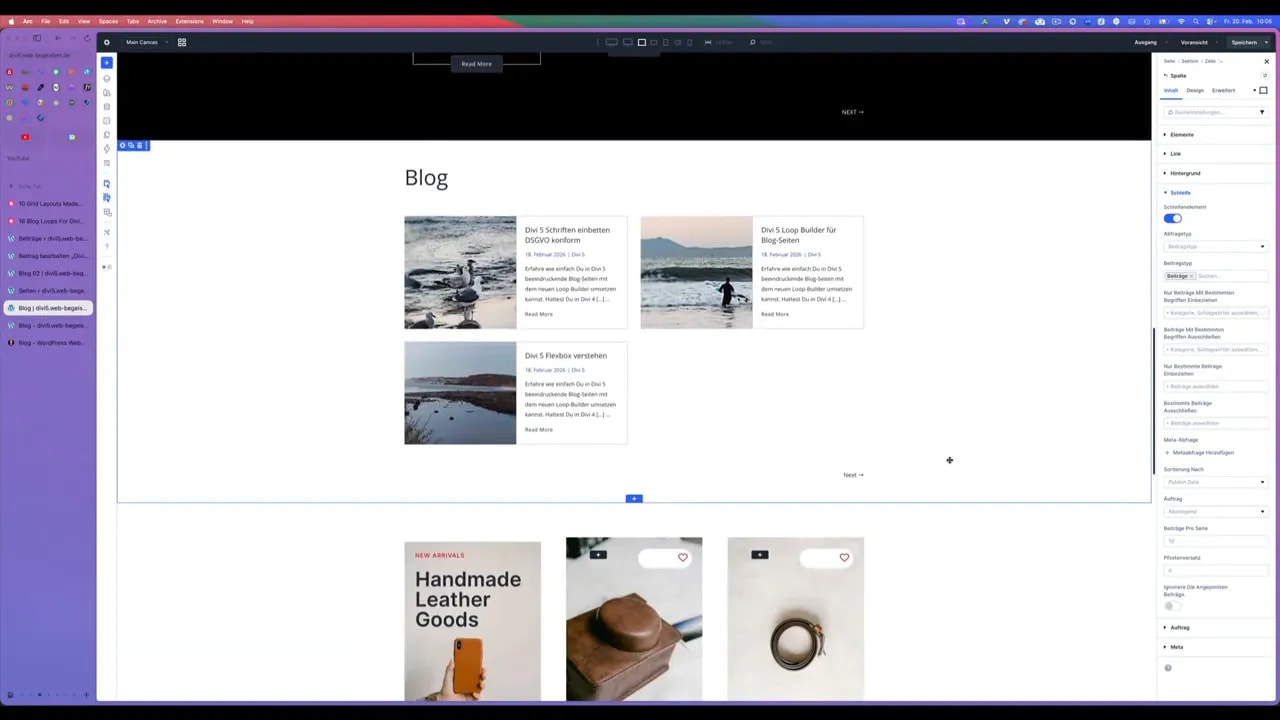Viewport: 1280px width, 720px height.
Task: Disable the Schleifenelement toggle
Action: click(x=1172, y=217)
